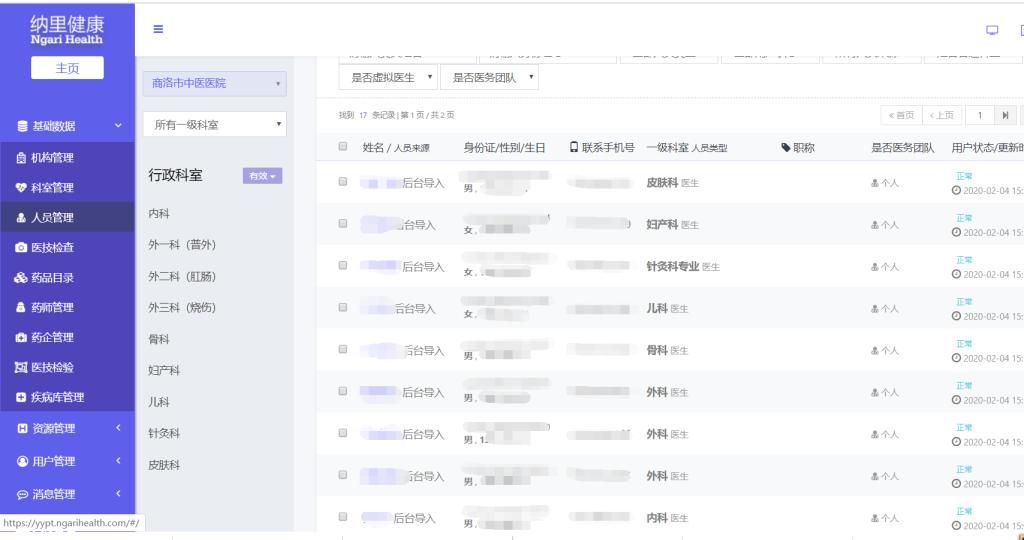Click the hamburger menu toggle icon
The height and width of the screenshot is (540, 1024).
(158, 30)
